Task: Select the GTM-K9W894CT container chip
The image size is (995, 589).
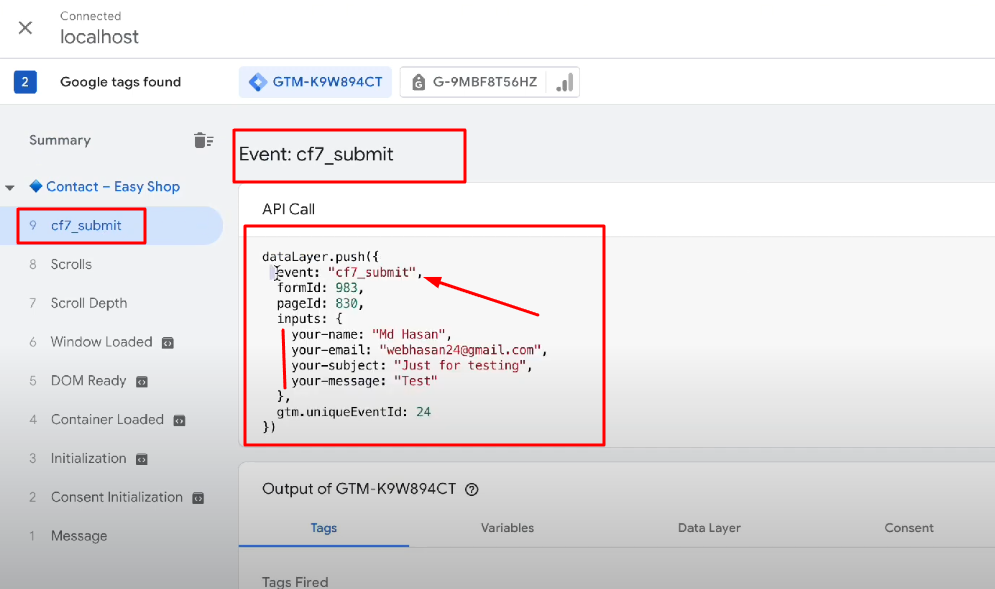Action: point(315,82)
